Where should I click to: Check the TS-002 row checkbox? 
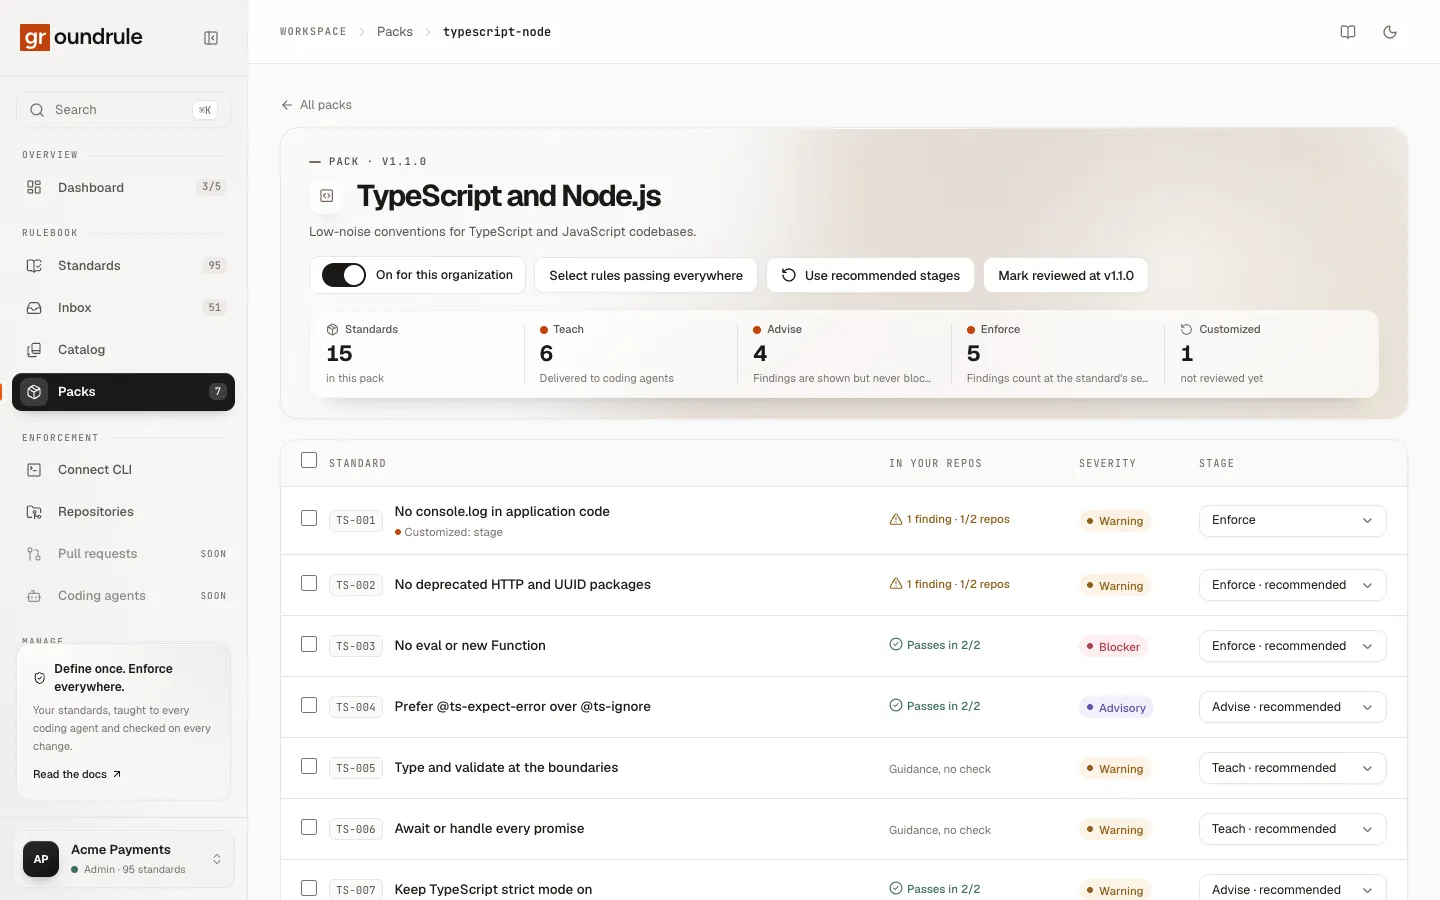[x=309, y=583]
